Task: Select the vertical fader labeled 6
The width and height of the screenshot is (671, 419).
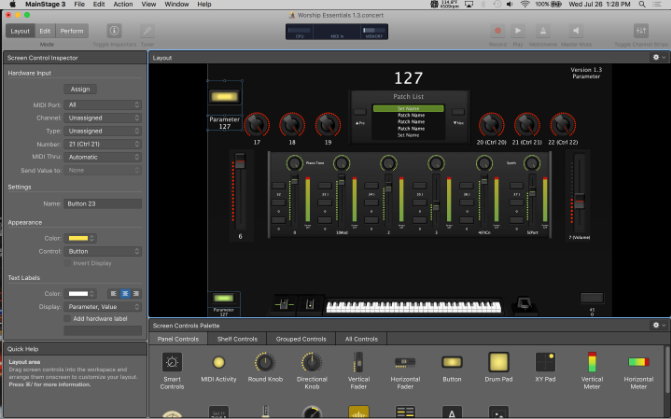Action: 240,191
